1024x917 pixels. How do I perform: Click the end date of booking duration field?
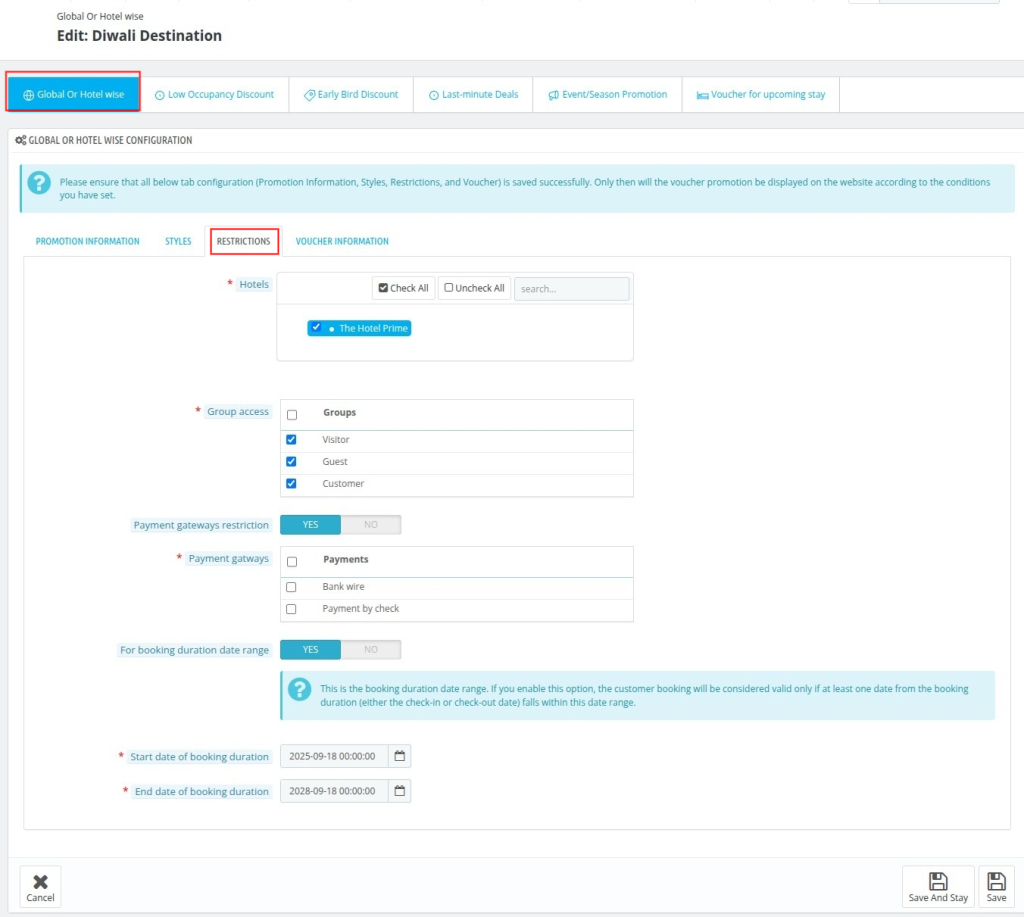coord(334,790)
